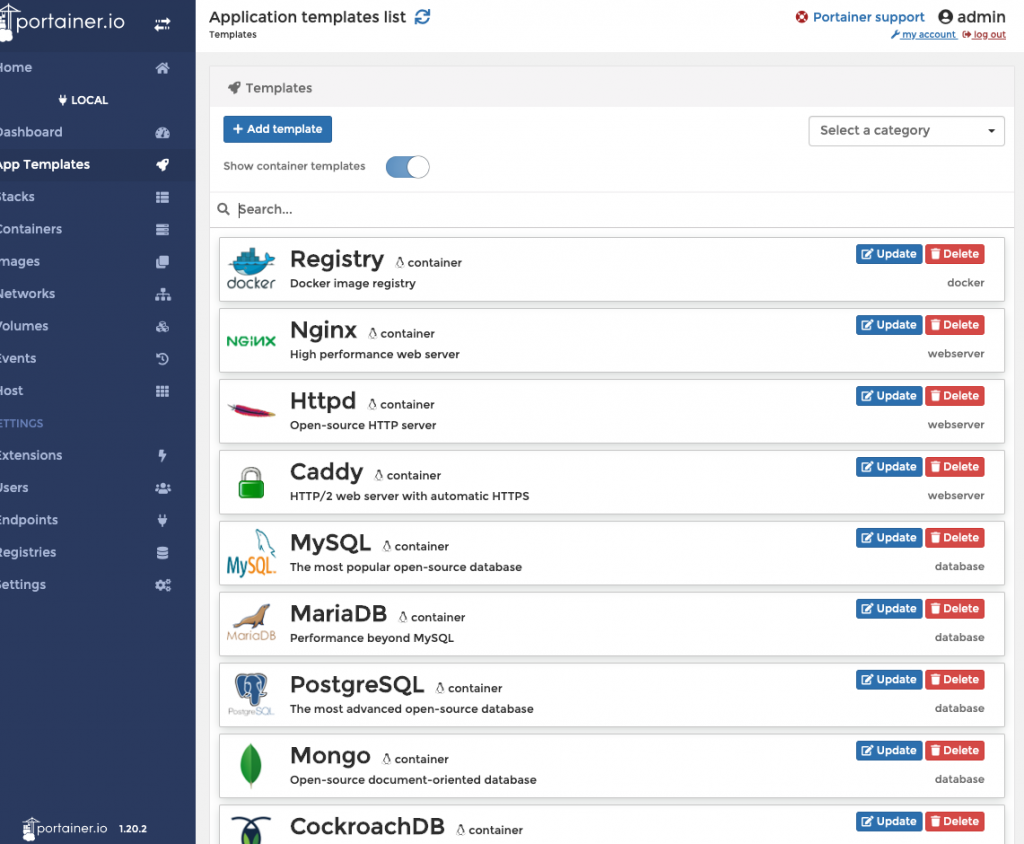The width and height of the screenshot is (1024, 844).
Task: Click the Mongo green leaf logo
Action: [251, 766]
